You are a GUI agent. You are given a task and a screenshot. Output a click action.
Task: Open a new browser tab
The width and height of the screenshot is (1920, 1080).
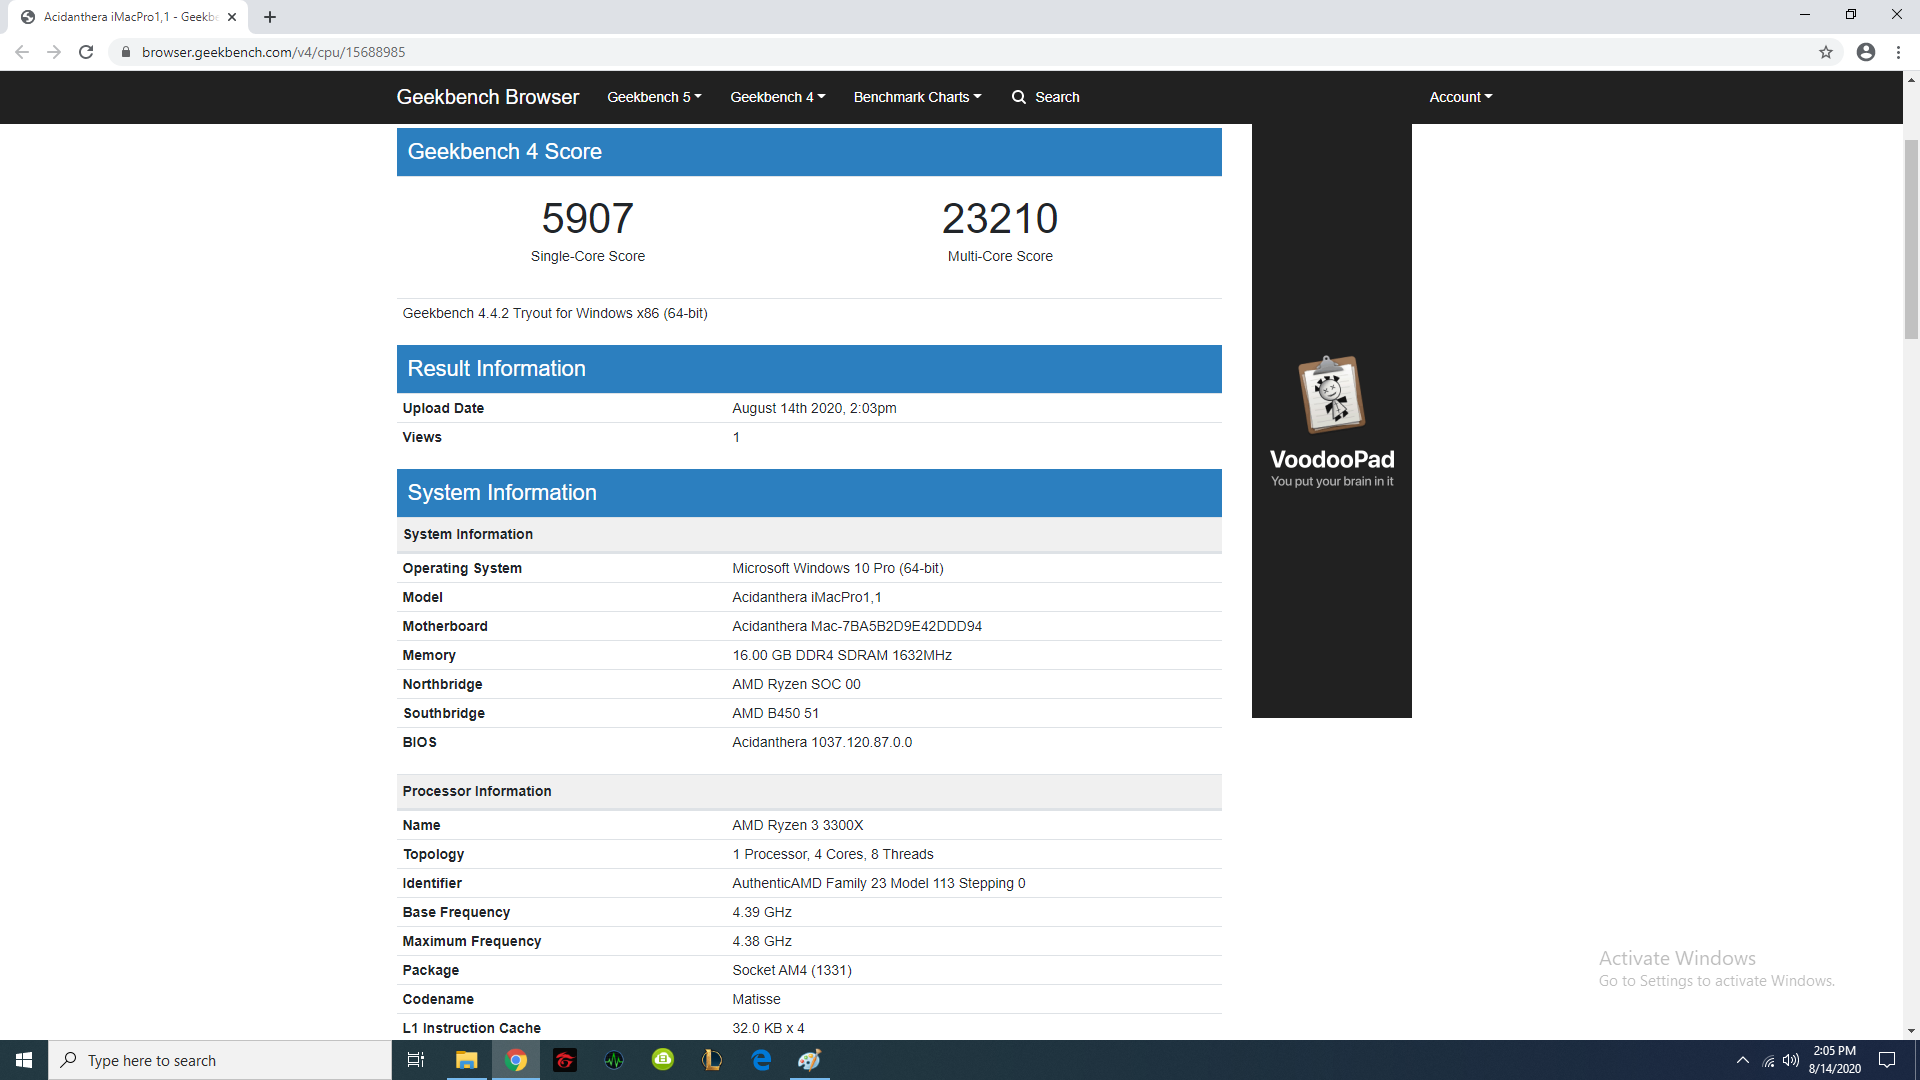pos(270,17)
